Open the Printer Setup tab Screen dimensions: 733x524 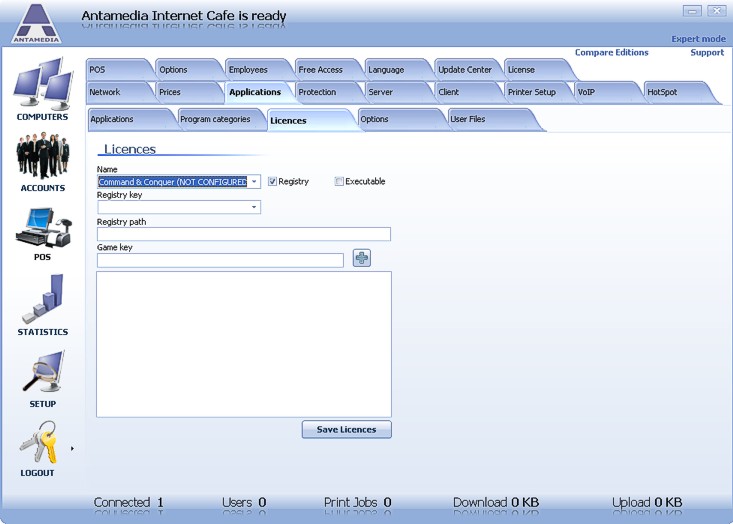coord(531,92)
